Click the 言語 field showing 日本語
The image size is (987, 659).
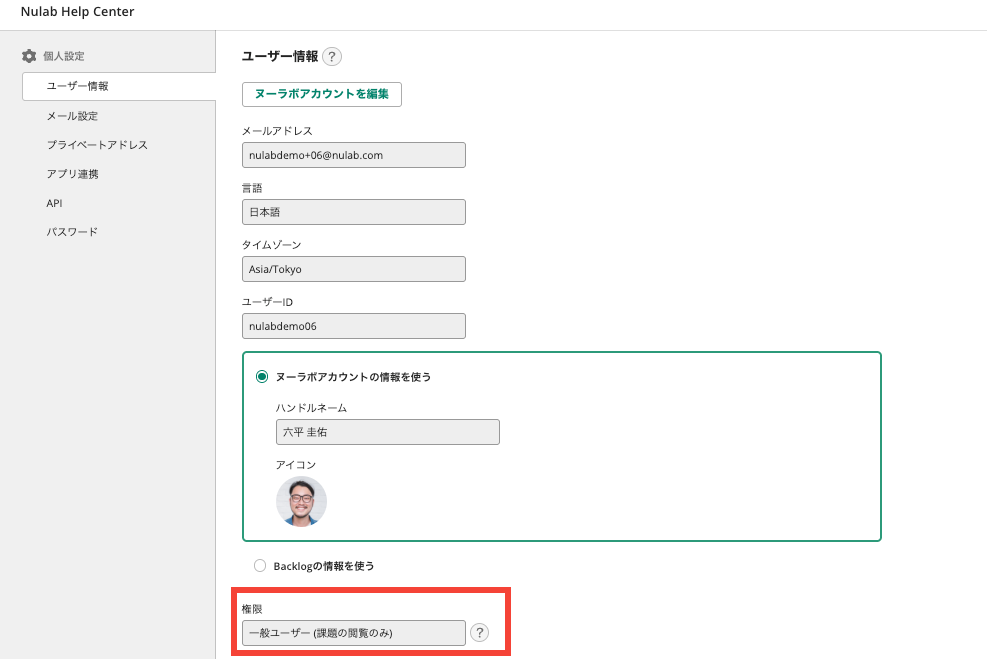click(x=354, y=212)
